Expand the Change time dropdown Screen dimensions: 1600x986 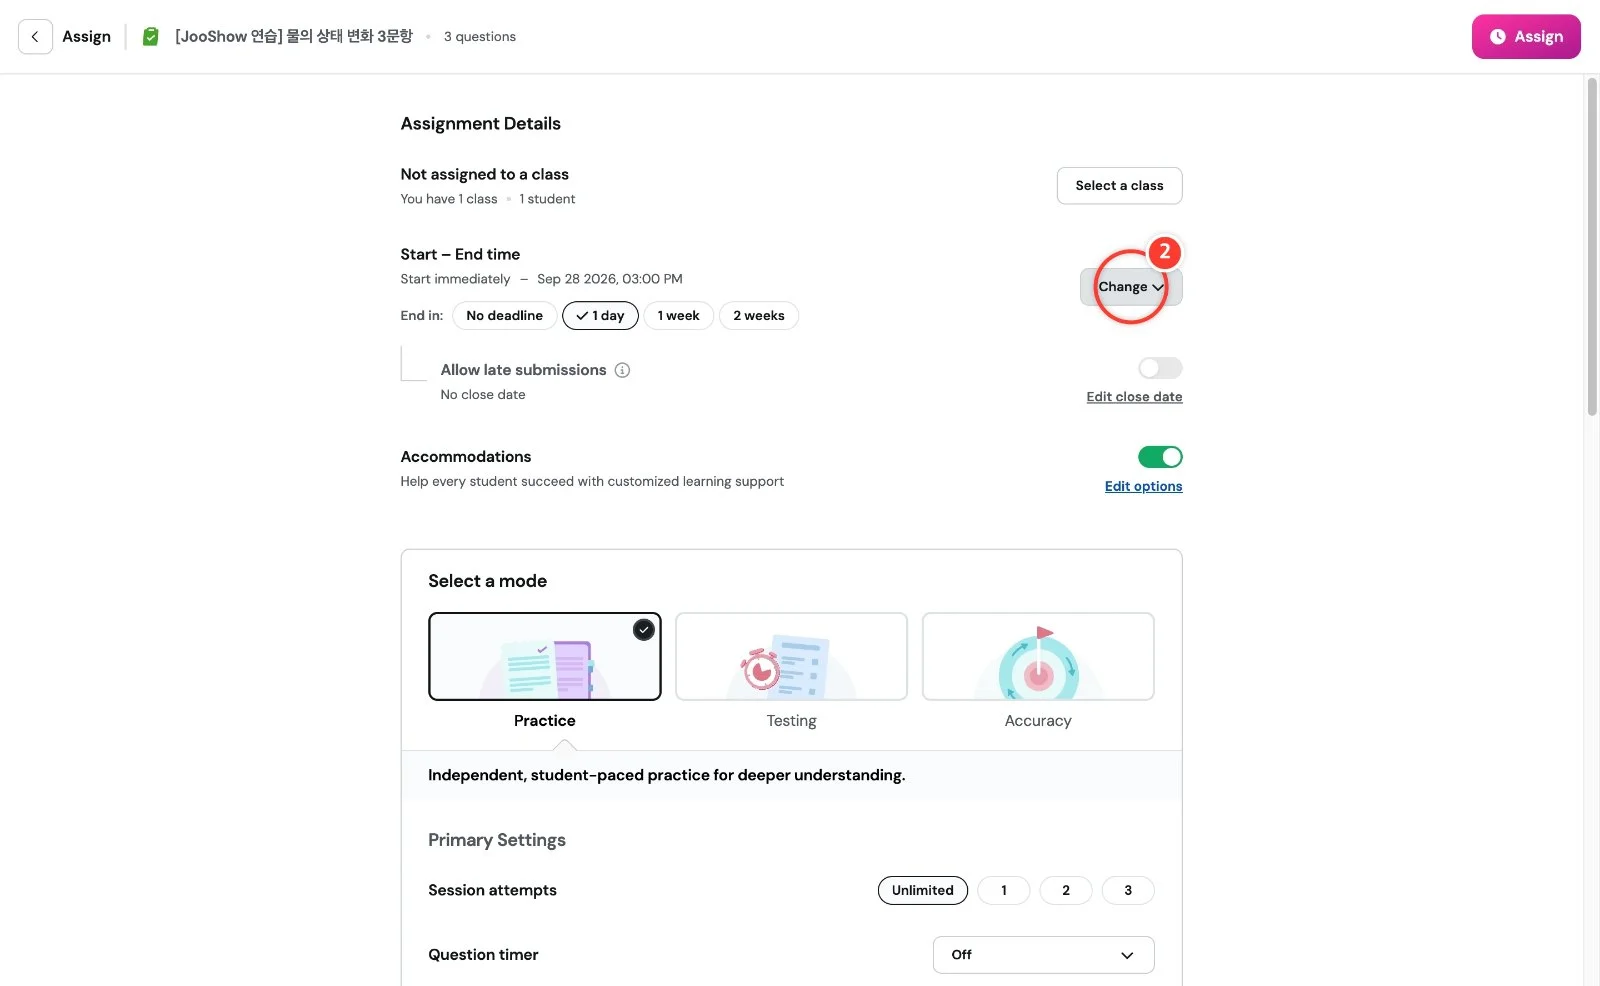[x=1131, y=287]
